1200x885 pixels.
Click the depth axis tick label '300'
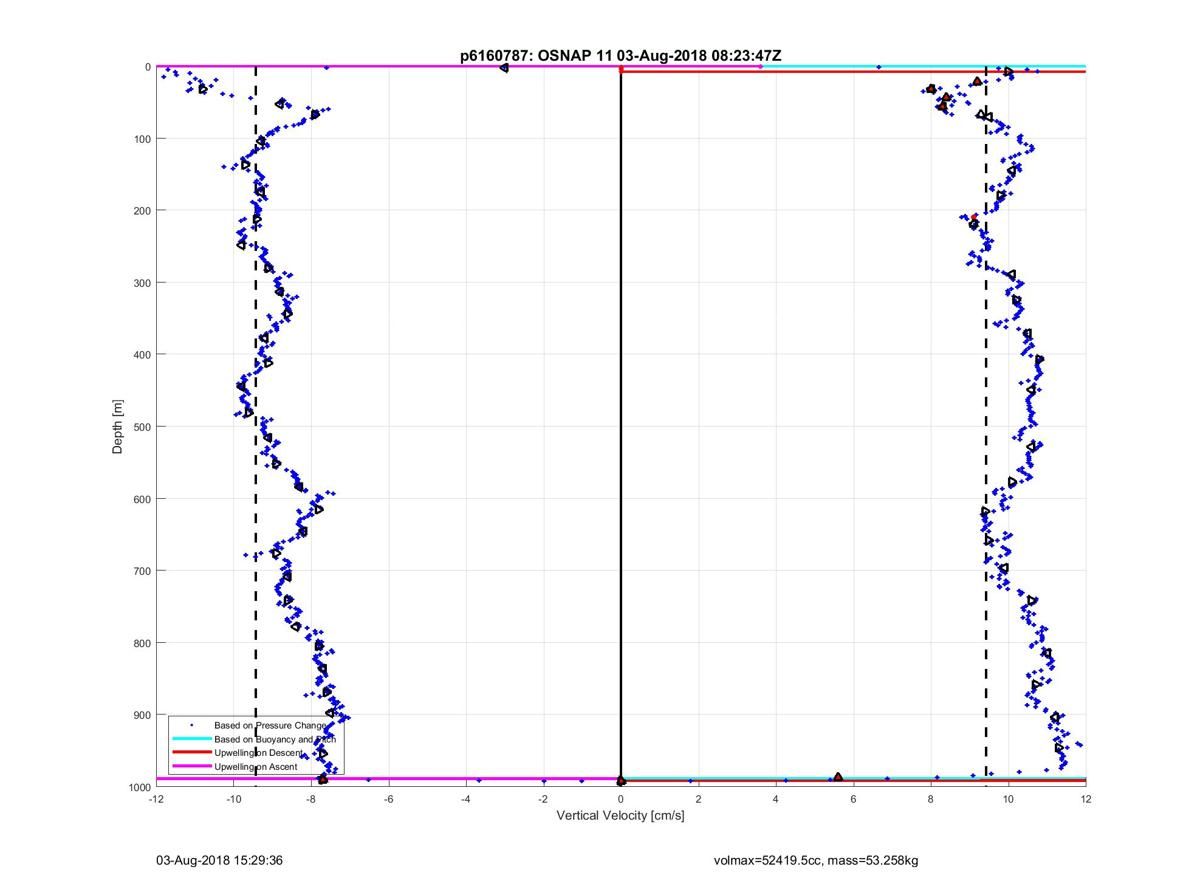click(141, 283)
